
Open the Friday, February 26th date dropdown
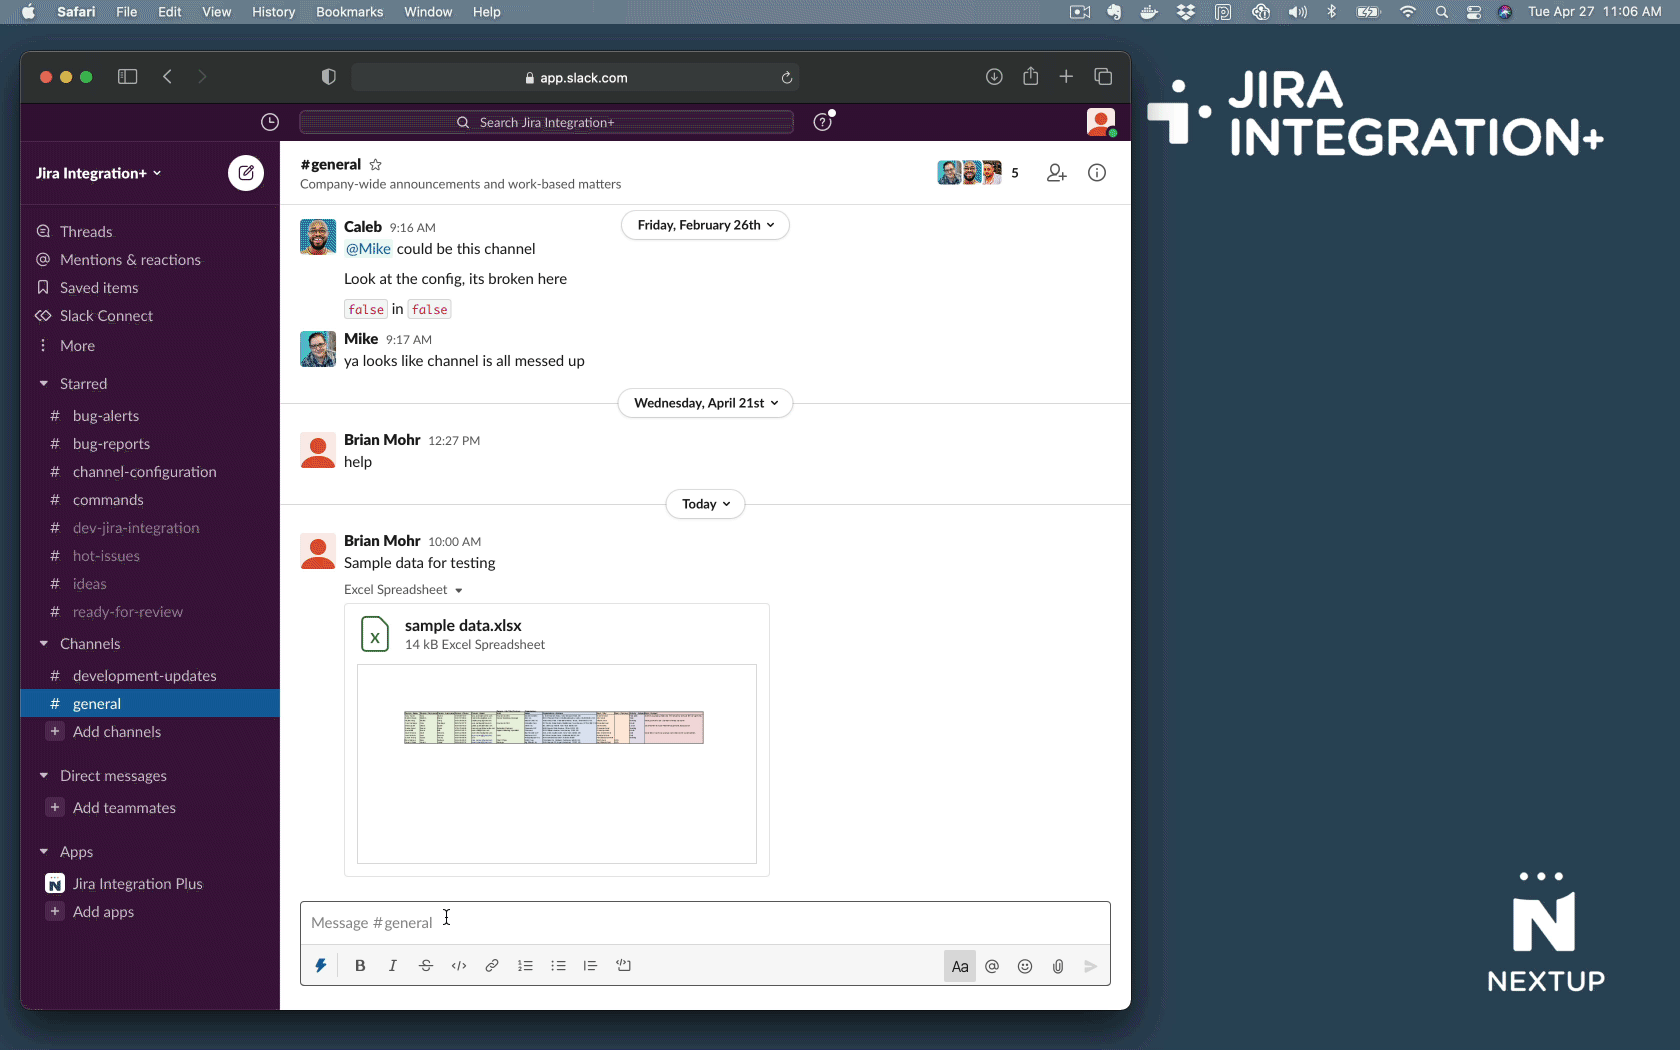[x=704, y=225]
